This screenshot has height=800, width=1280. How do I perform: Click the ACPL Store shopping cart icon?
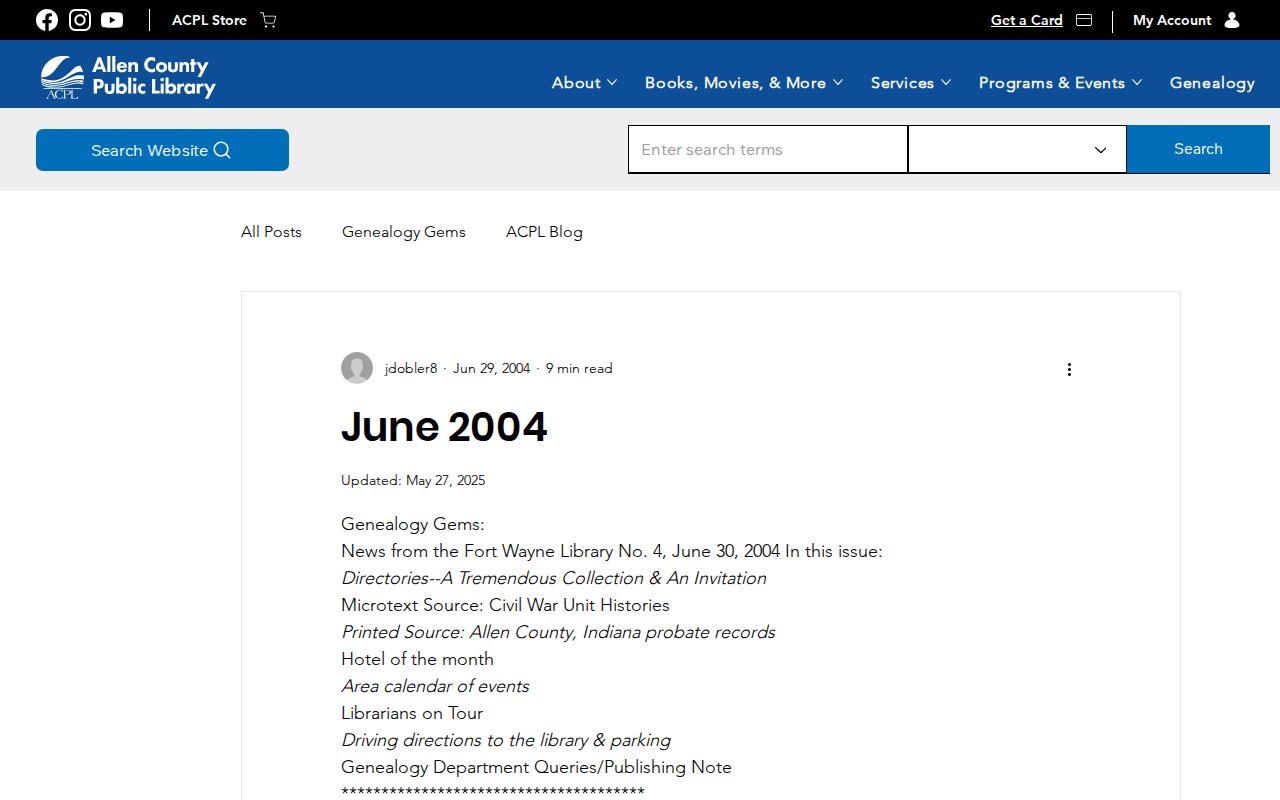click(x=268, y=20)
